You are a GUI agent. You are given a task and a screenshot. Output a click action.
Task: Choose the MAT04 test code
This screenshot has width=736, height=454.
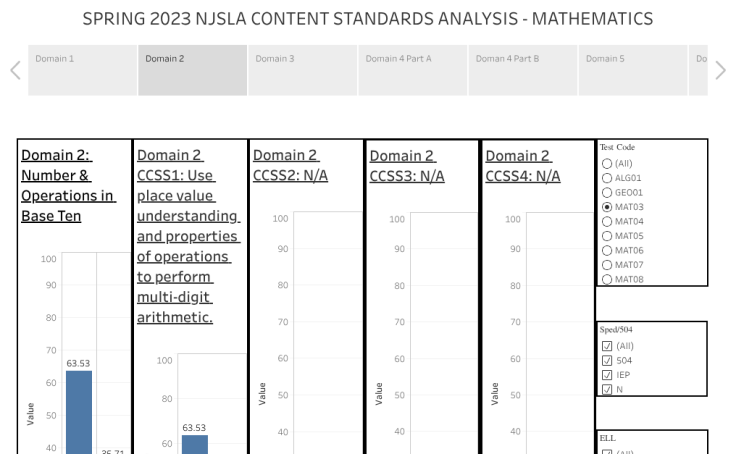(607, 222)
